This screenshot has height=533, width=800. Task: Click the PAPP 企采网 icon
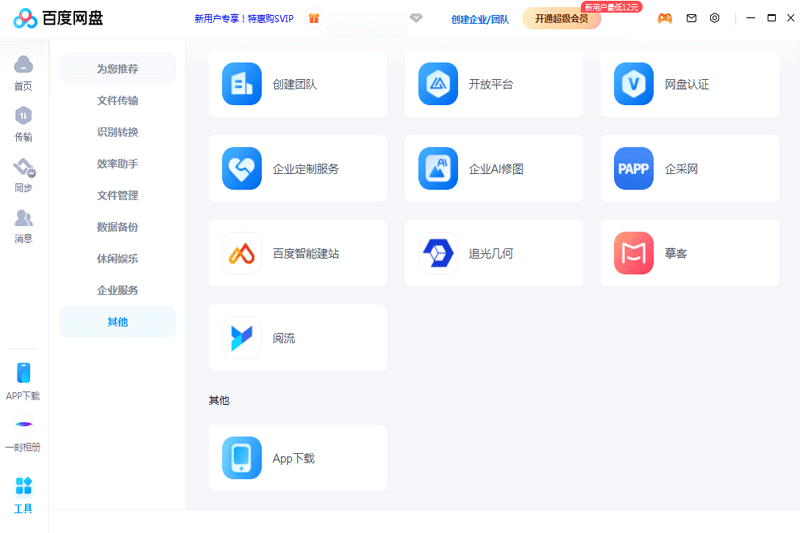coord(634,168)
